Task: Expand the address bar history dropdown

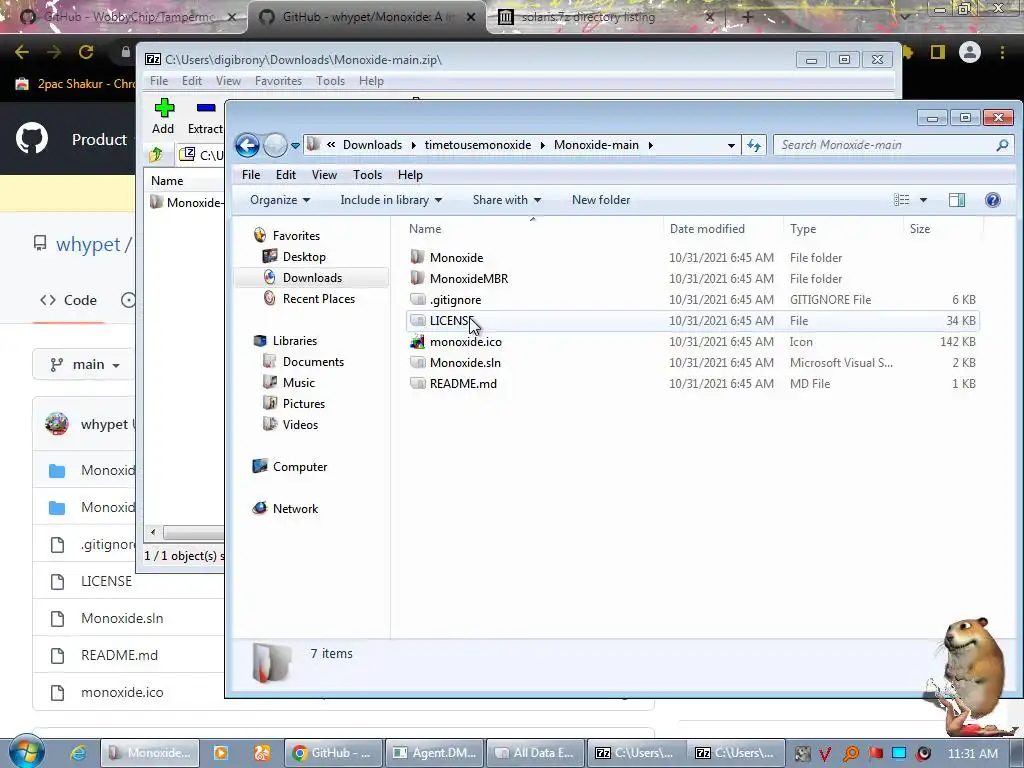Action: (x=731, y=146)
